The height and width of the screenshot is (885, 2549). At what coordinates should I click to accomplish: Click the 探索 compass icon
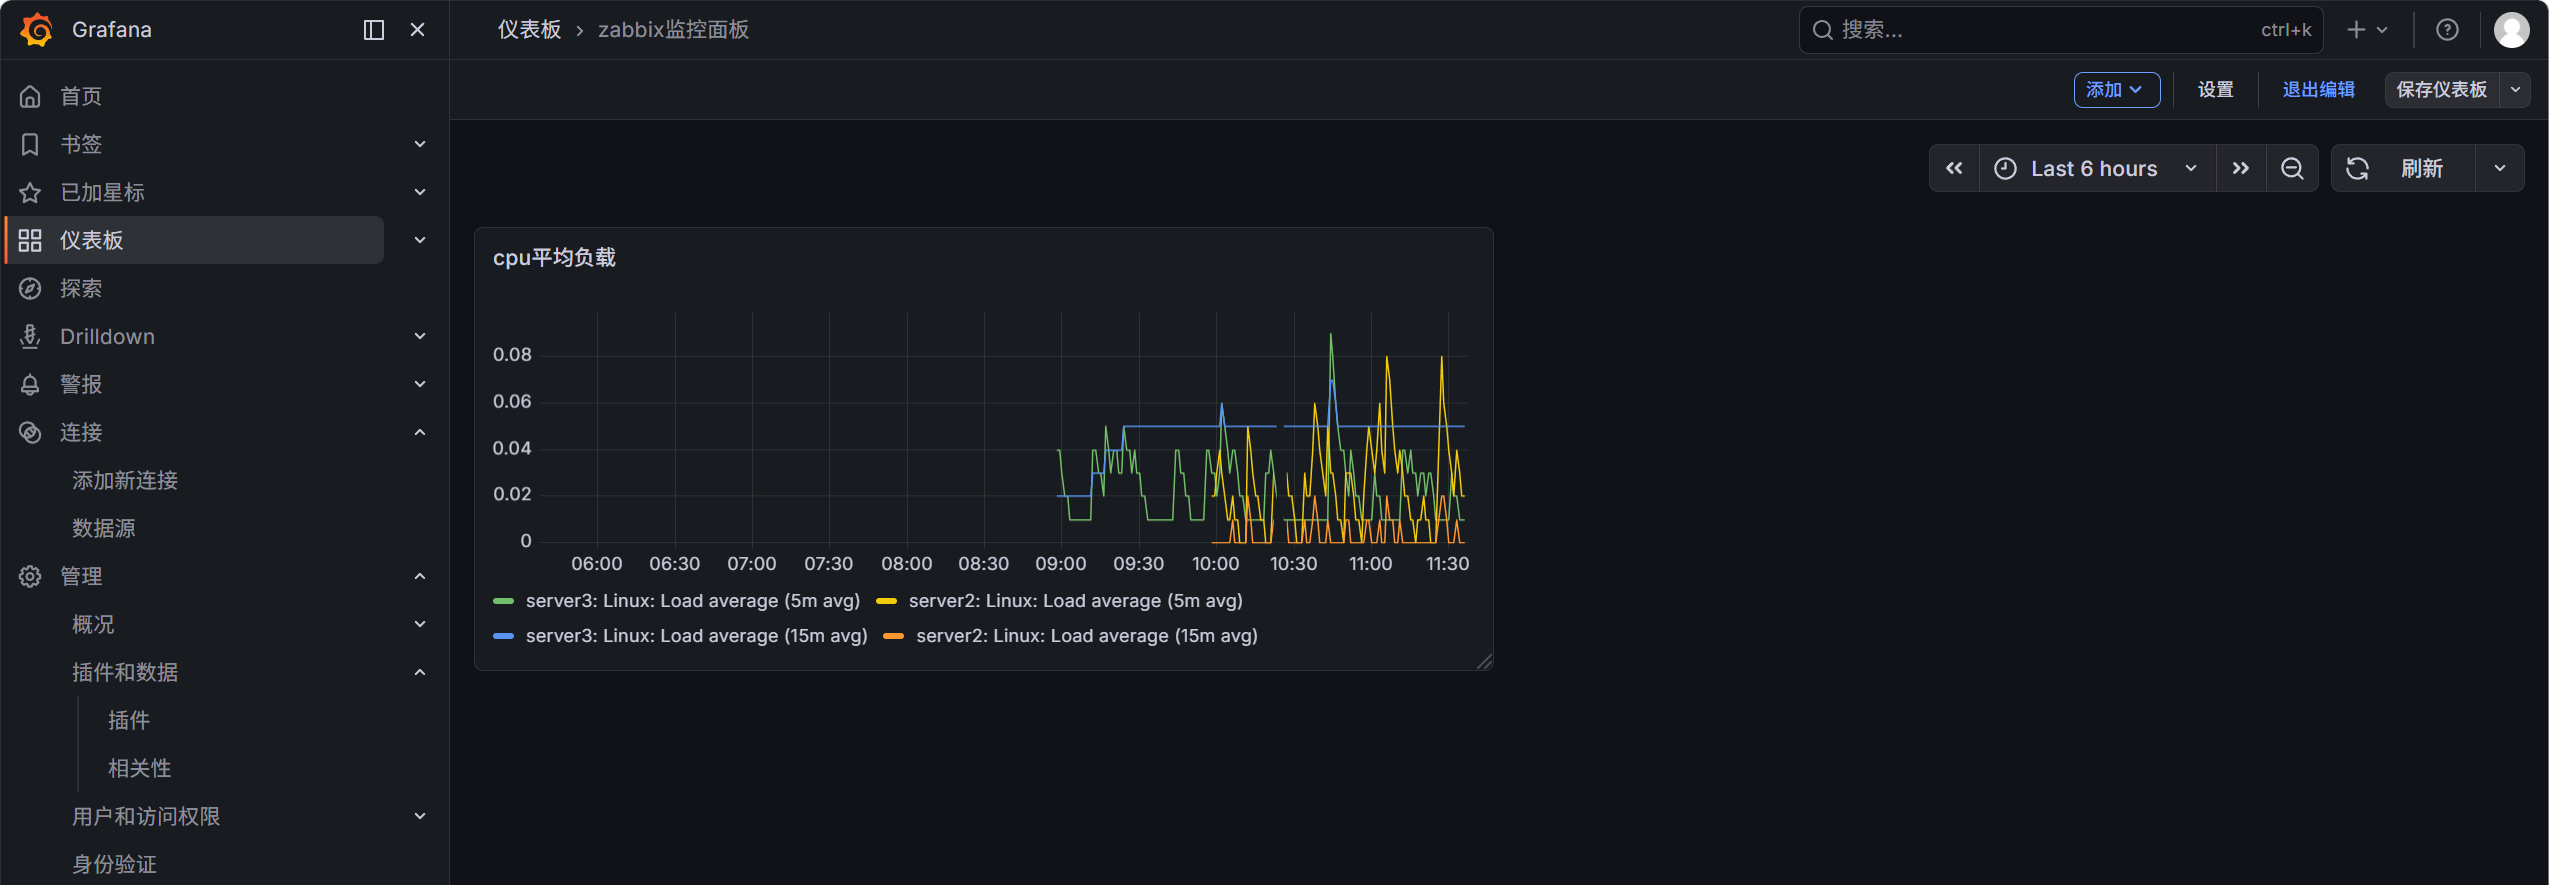pos(30,288)
